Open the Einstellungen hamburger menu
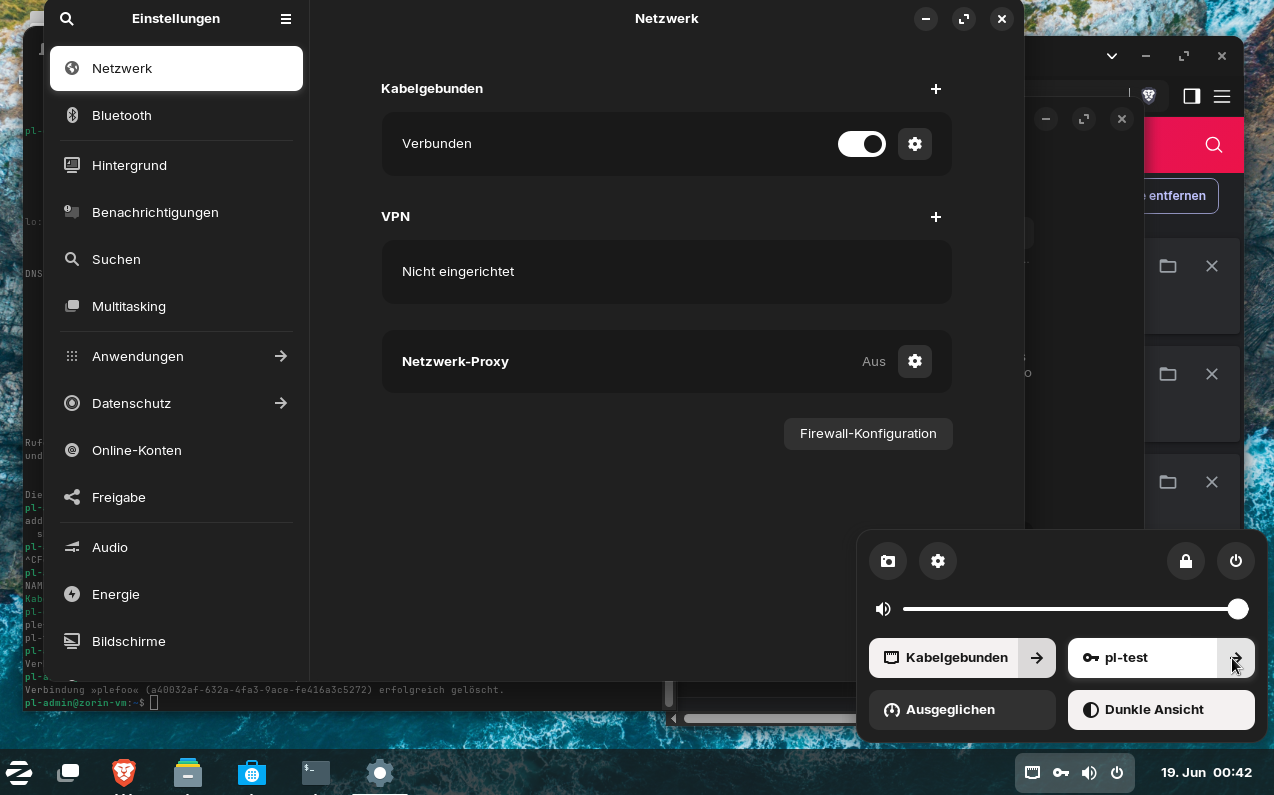Viewport: 1274px width, 795px height. click(286, 19)
